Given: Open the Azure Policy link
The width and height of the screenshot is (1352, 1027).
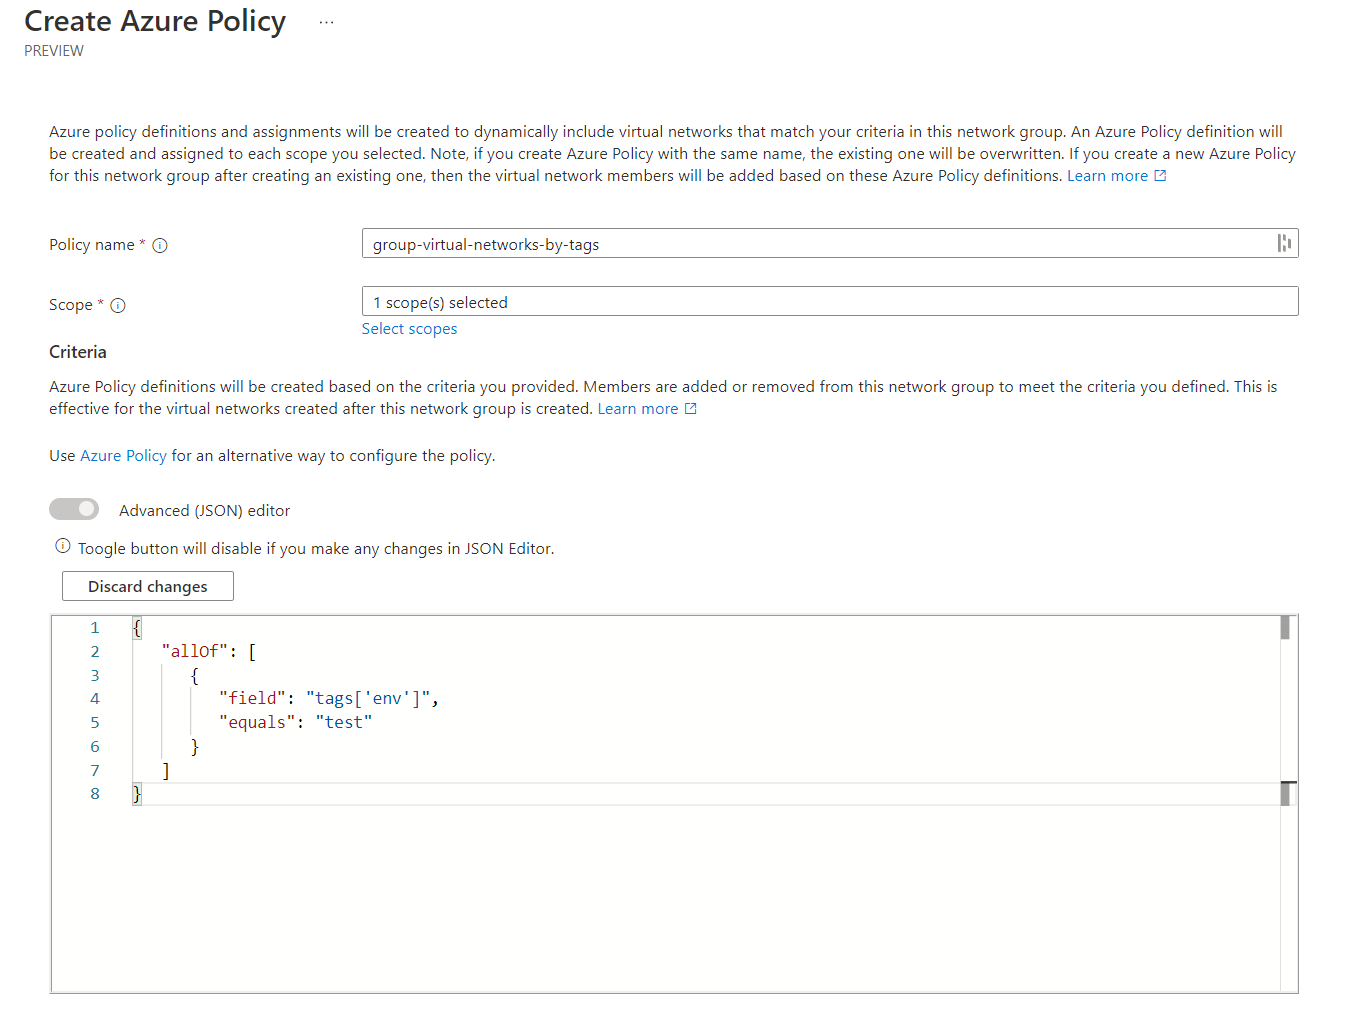Looking at the screenshot, I should coord(123,456).
